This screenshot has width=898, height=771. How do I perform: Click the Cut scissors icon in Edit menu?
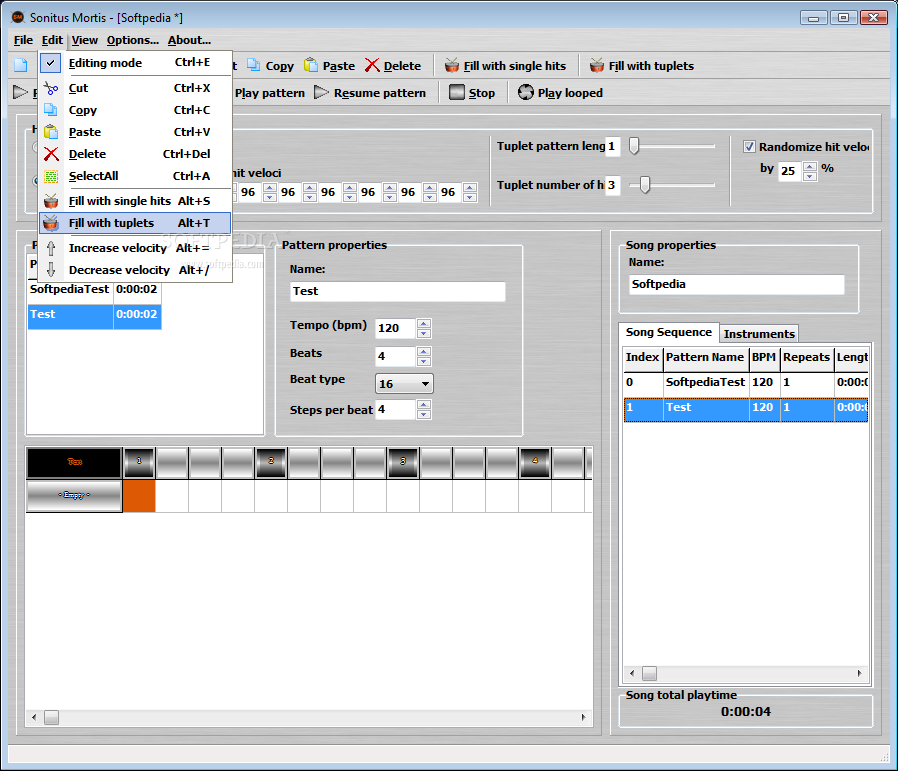pos(51,88)
